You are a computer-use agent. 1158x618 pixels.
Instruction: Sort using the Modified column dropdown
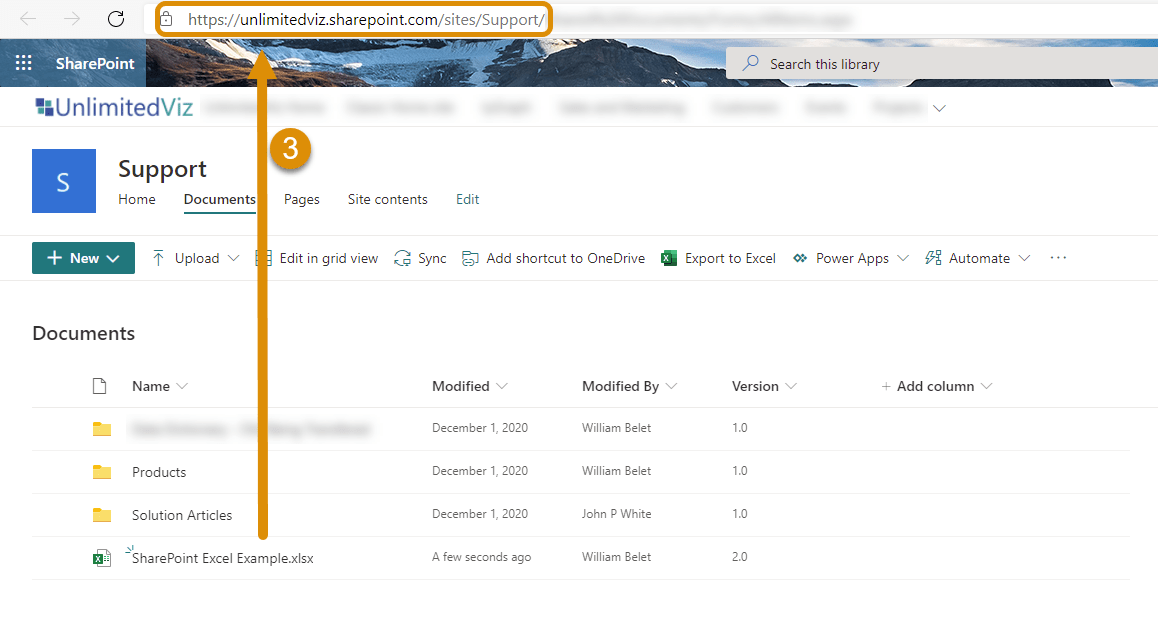tap(502, 386)
